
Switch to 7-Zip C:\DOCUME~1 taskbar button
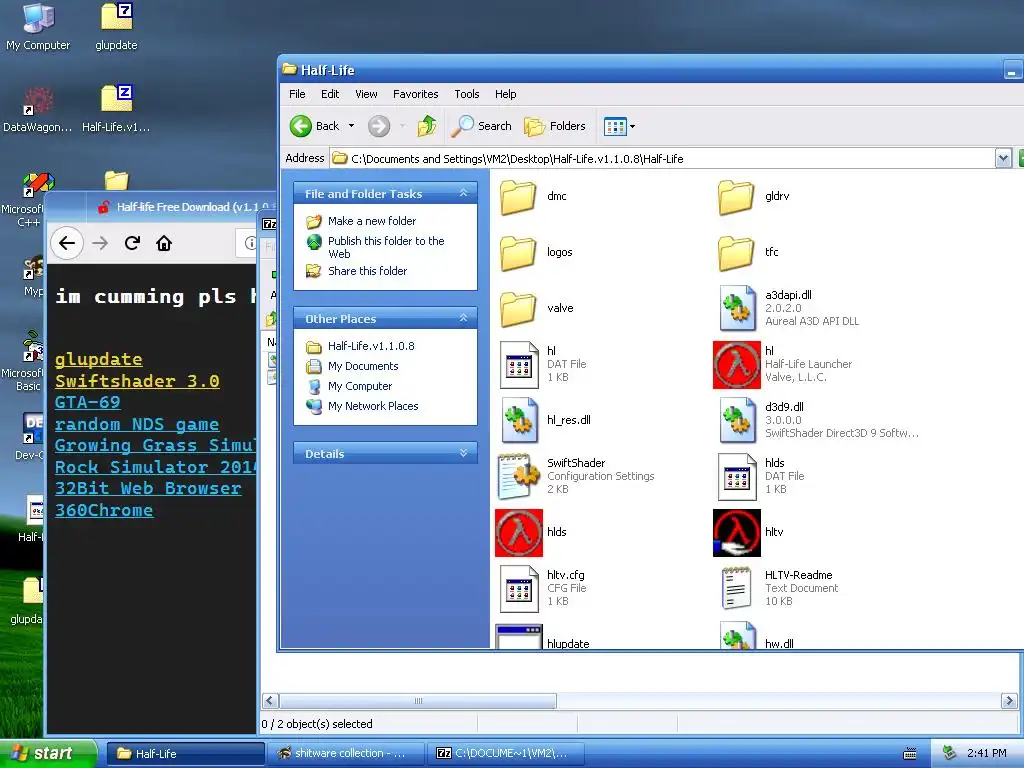[x=505, y=754]
